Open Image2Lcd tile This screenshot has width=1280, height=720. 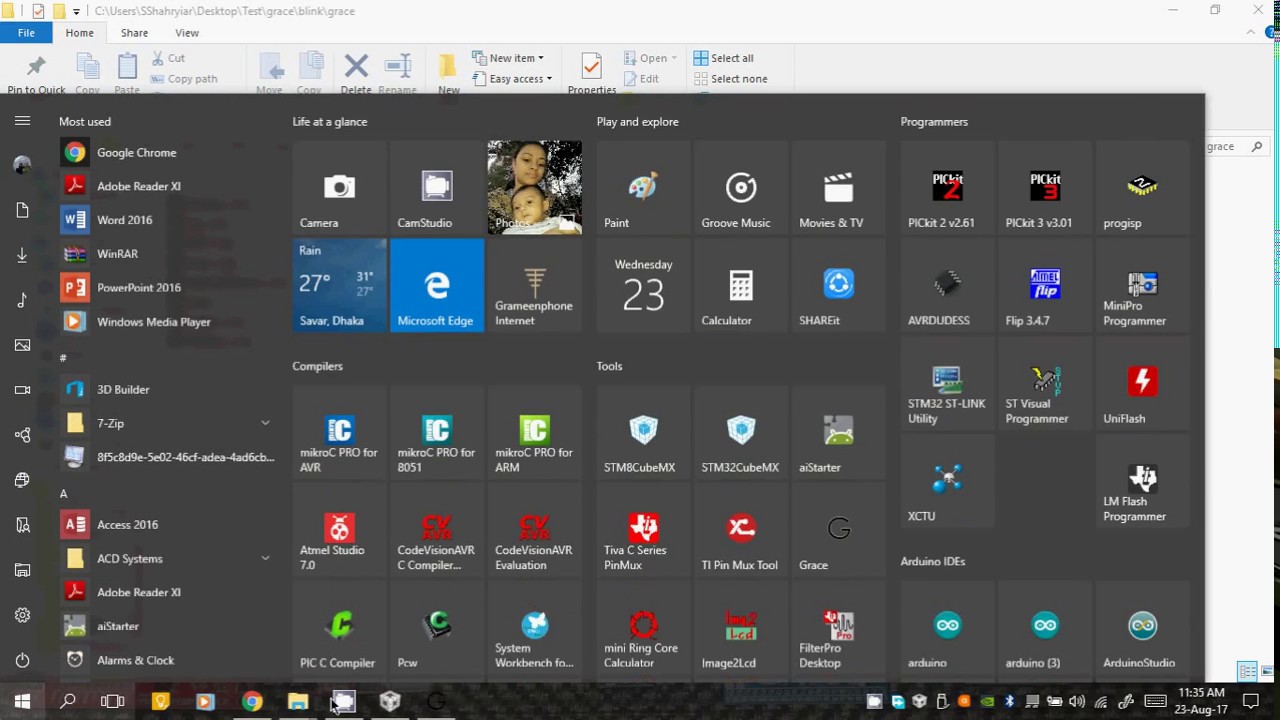point(741,628)
